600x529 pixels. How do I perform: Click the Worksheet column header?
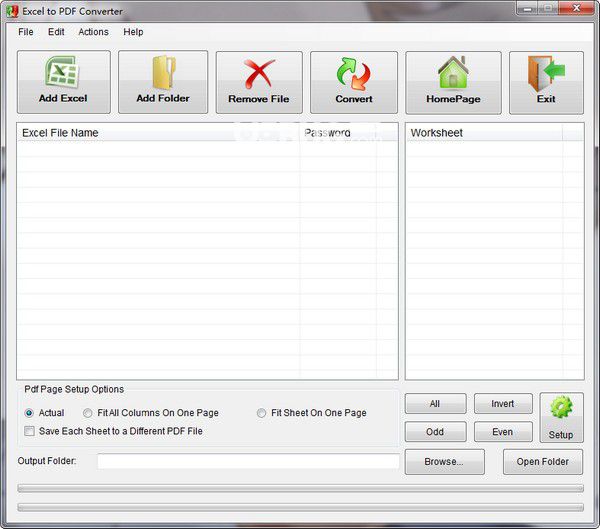click(x=484, y=133)
